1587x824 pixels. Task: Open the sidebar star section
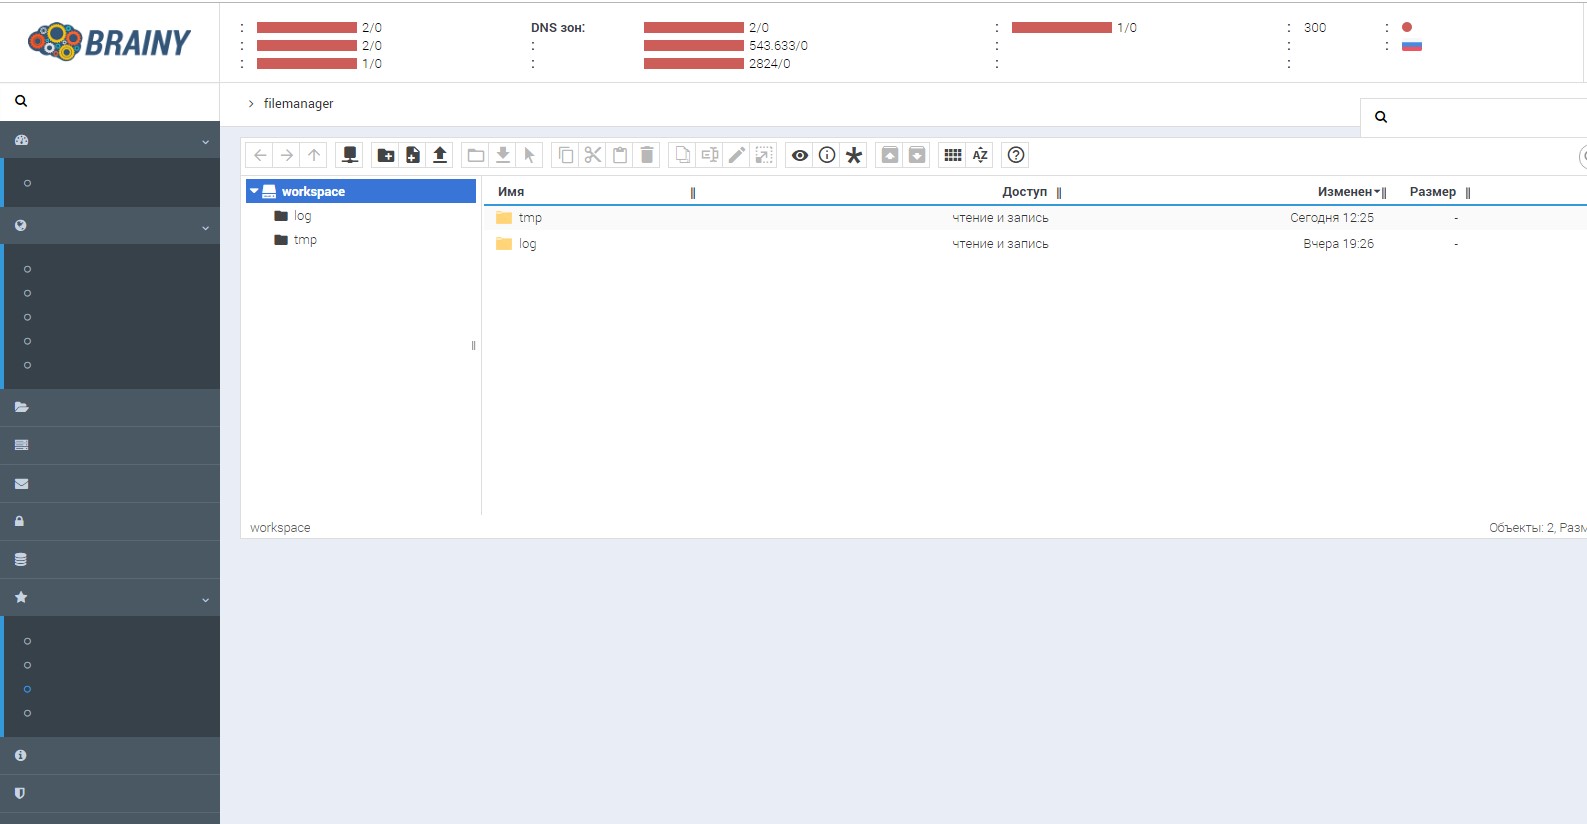point(21,597)
